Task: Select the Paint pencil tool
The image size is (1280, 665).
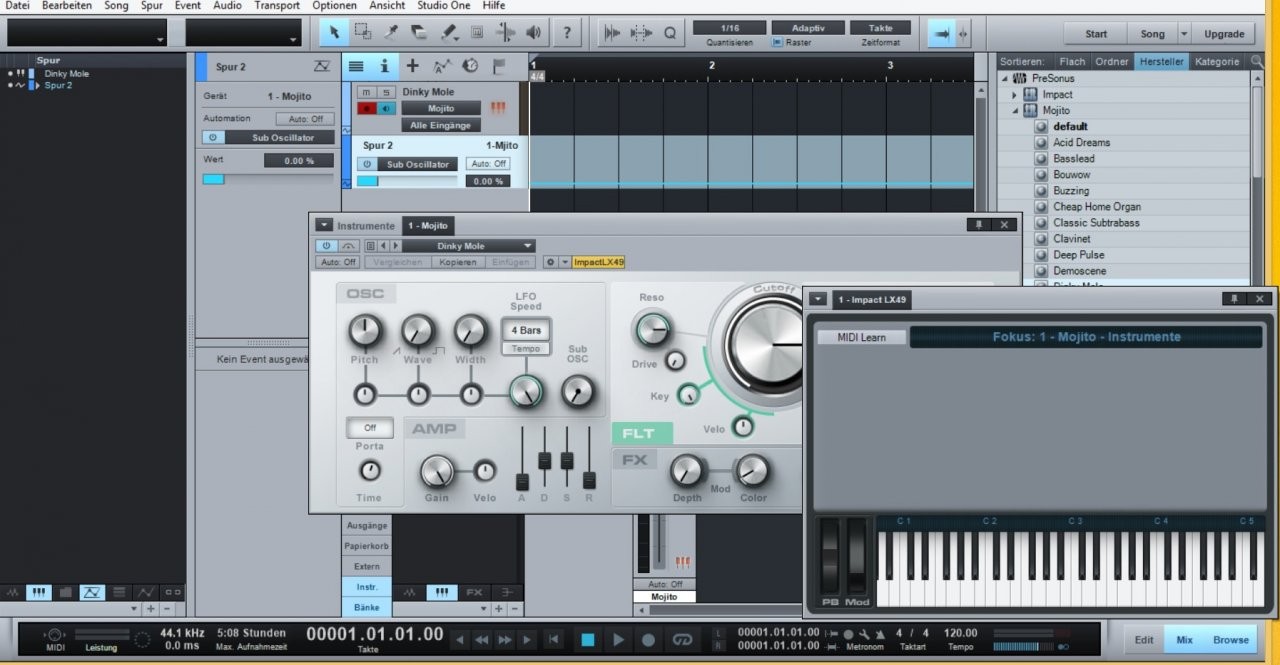Action: tap(449, 33)
